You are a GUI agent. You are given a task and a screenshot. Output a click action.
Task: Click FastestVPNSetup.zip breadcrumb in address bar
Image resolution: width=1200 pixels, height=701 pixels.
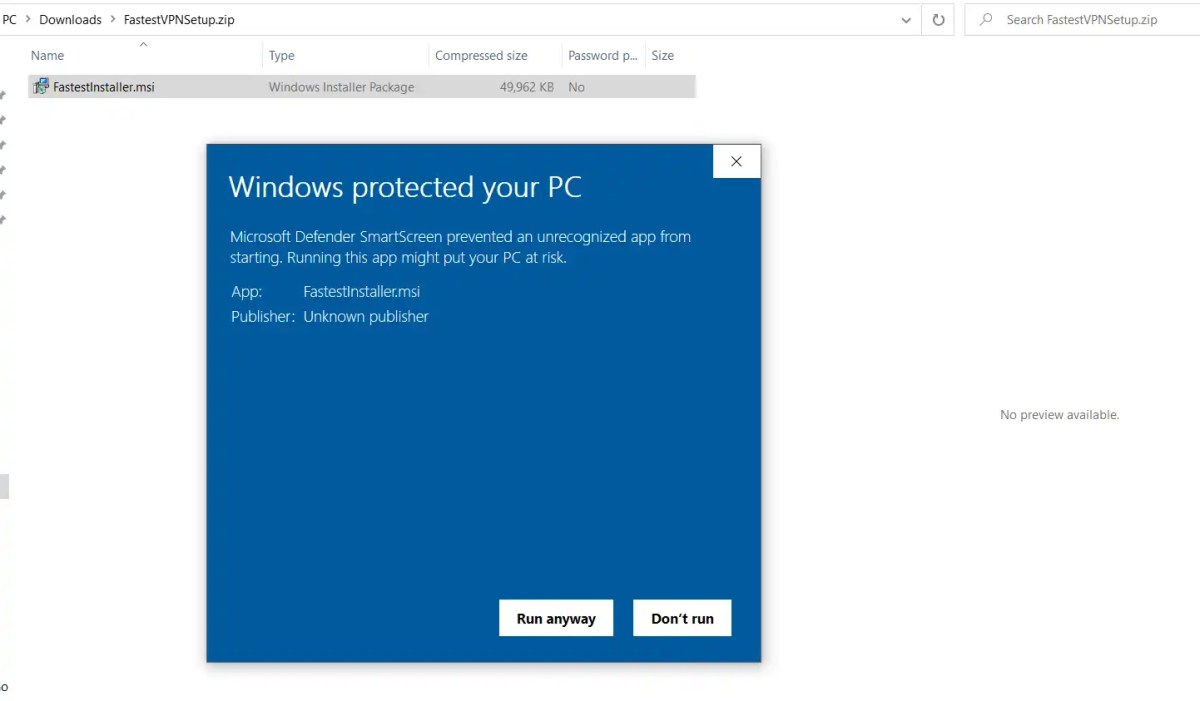179,19
